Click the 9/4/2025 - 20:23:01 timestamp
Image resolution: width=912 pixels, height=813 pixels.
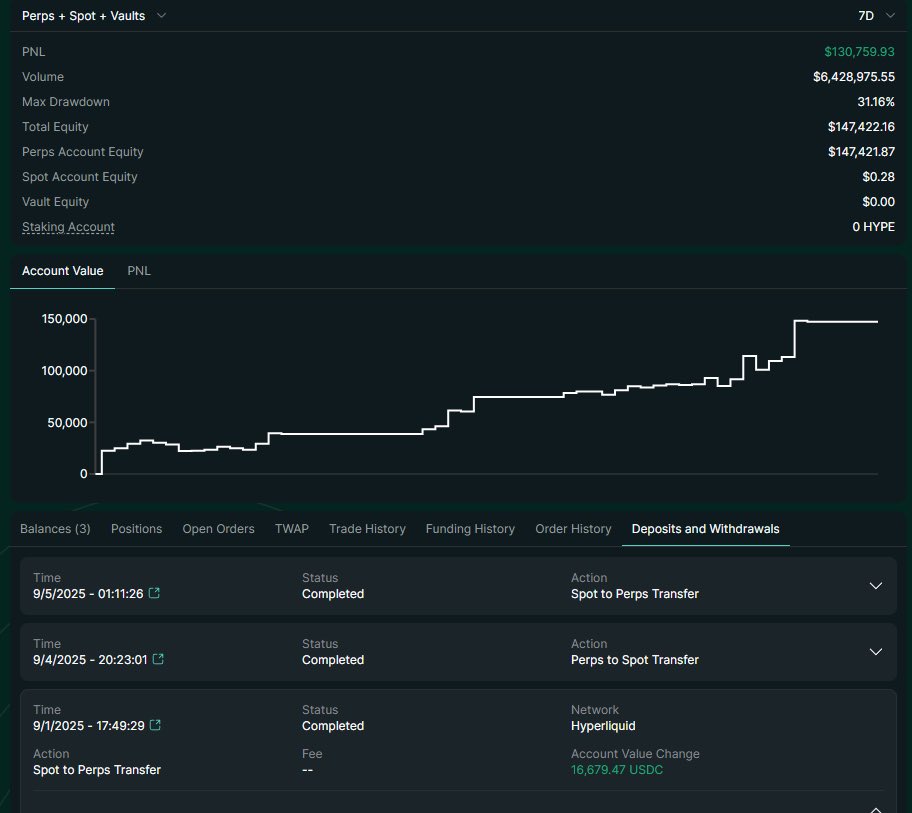(x=90, y=659)
